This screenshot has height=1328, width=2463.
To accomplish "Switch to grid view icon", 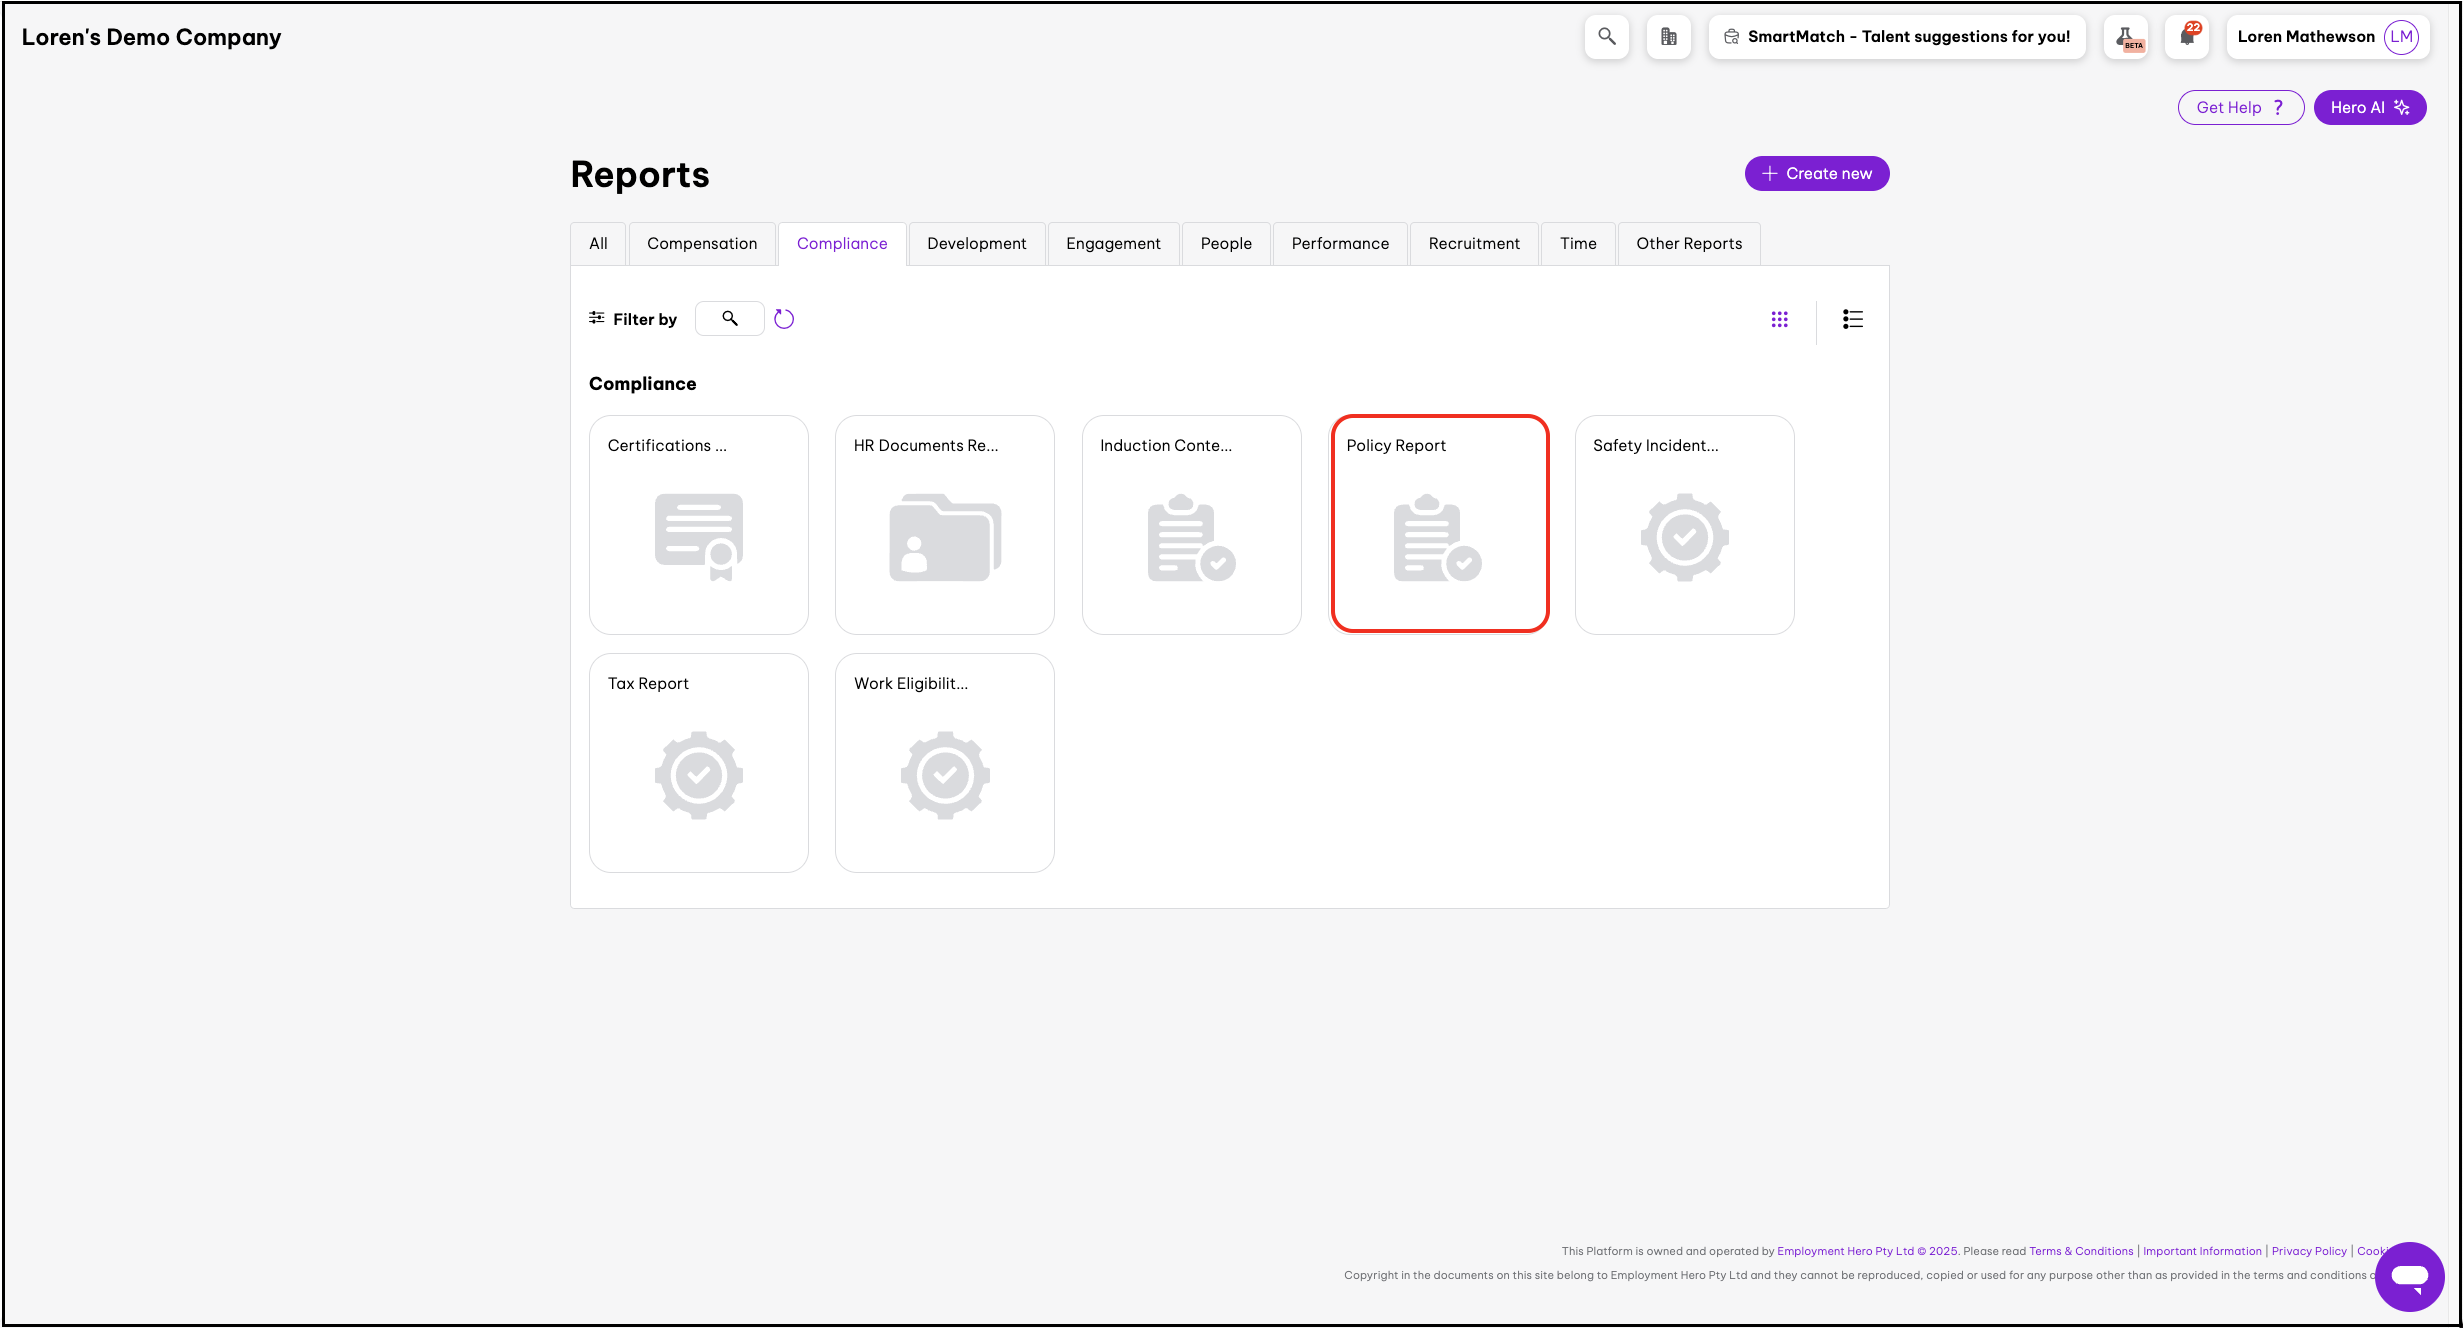I will point(1779,319).
